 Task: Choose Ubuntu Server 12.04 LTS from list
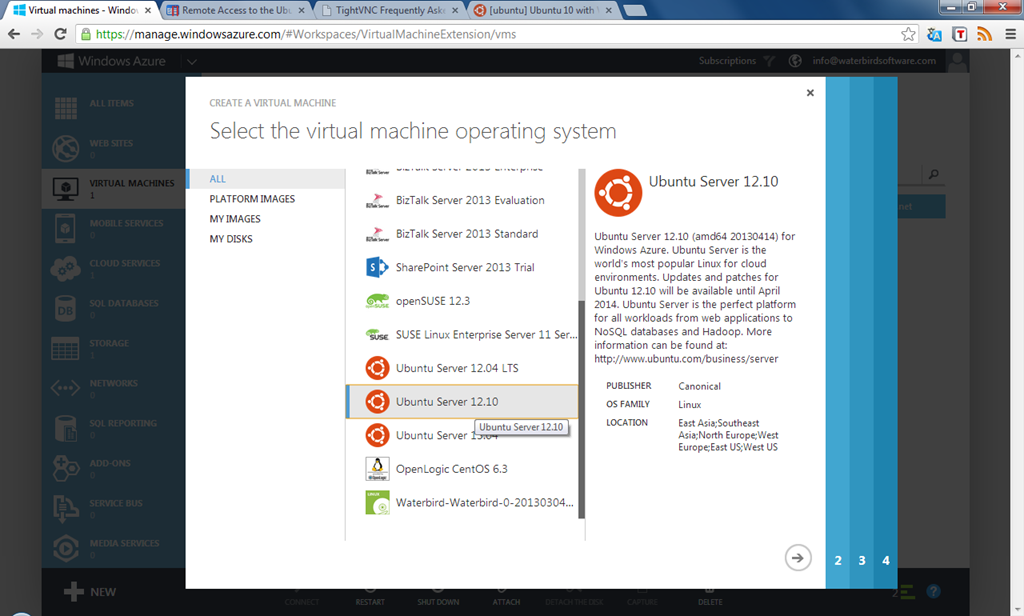pos(462,368)
